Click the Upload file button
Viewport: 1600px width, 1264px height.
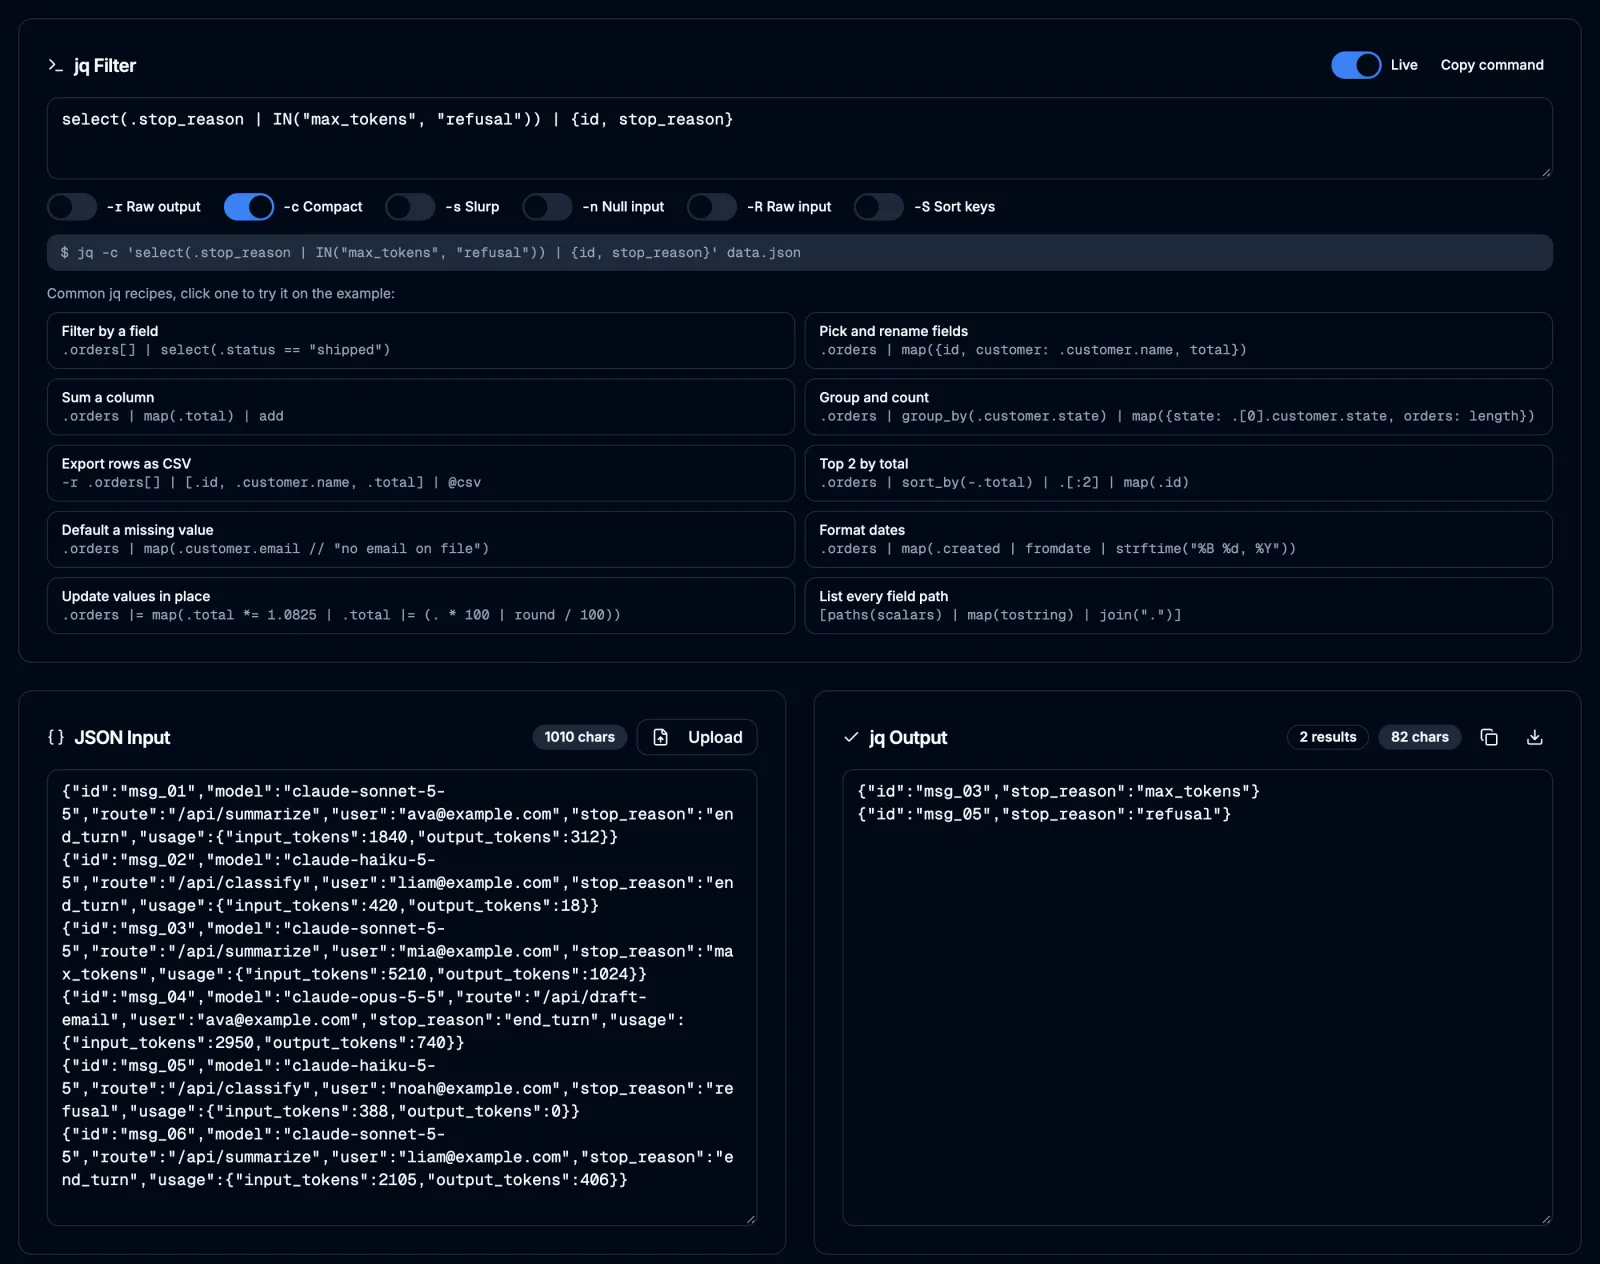coord(697,737)
